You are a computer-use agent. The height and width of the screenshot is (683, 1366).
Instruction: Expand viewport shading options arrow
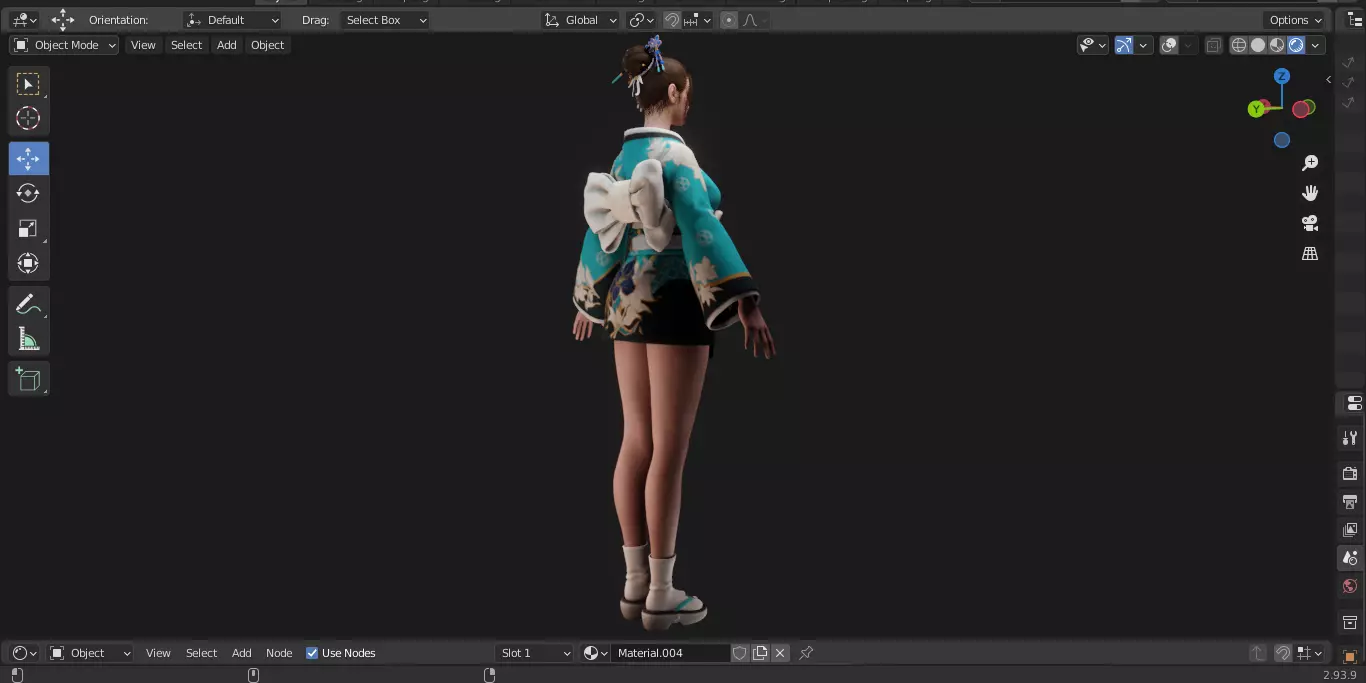tap(1315, 45)
